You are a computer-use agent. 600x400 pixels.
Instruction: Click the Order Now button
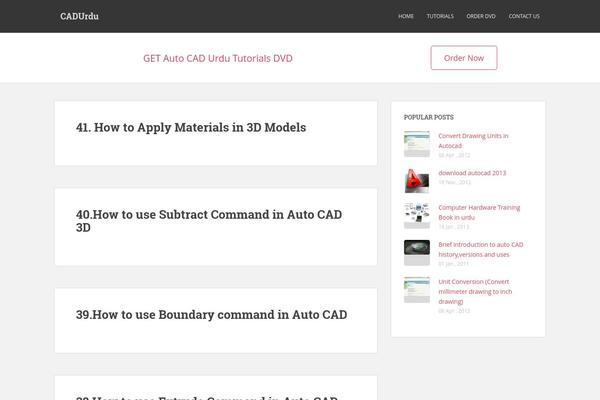click(464, 58)
